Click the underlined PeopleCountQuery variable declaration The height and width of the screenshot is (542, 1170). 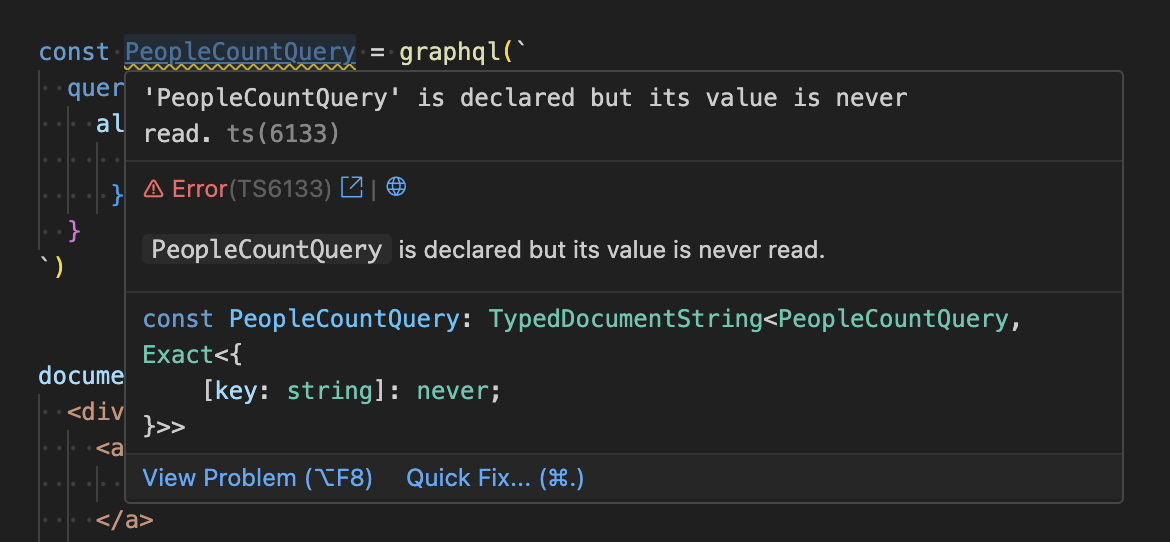(x=240, y=51)
